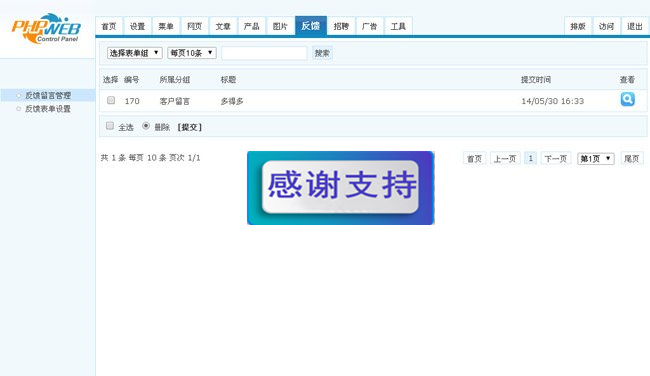
Task: Click the 退出 logout button
Action: point(634,27)
